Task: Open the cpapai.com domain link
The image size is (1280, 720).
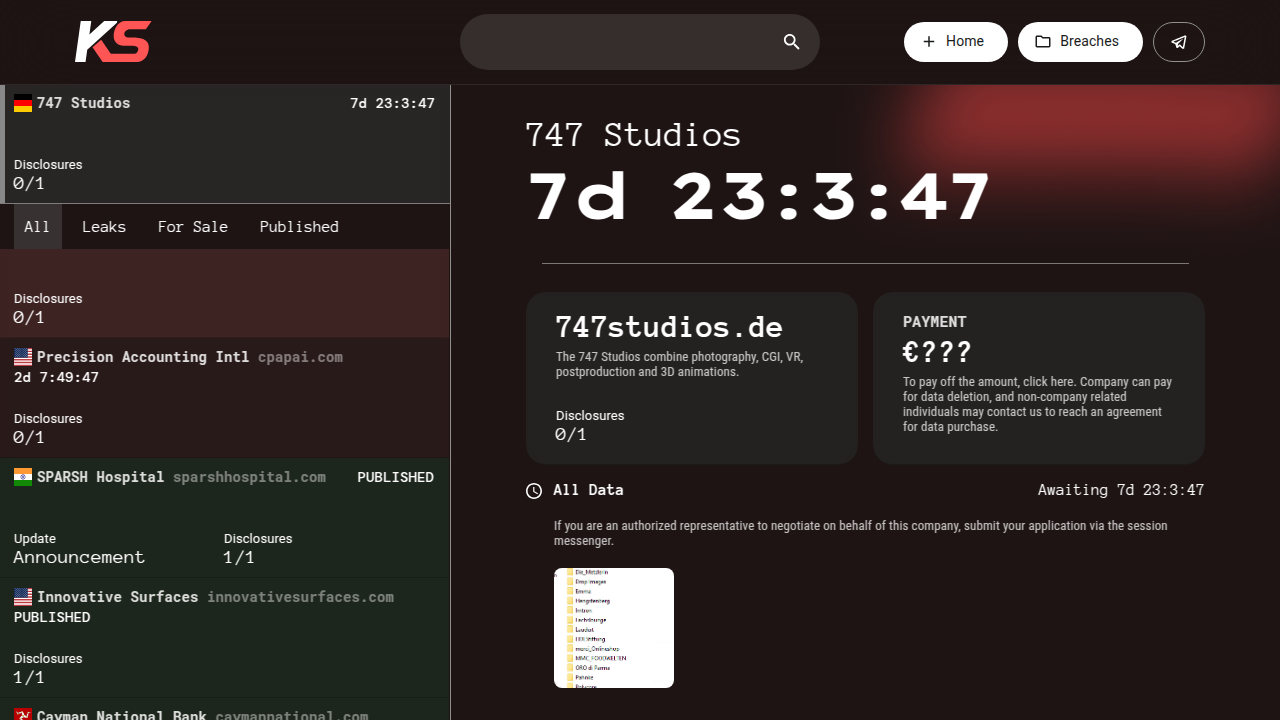Action: coord(300,356)
